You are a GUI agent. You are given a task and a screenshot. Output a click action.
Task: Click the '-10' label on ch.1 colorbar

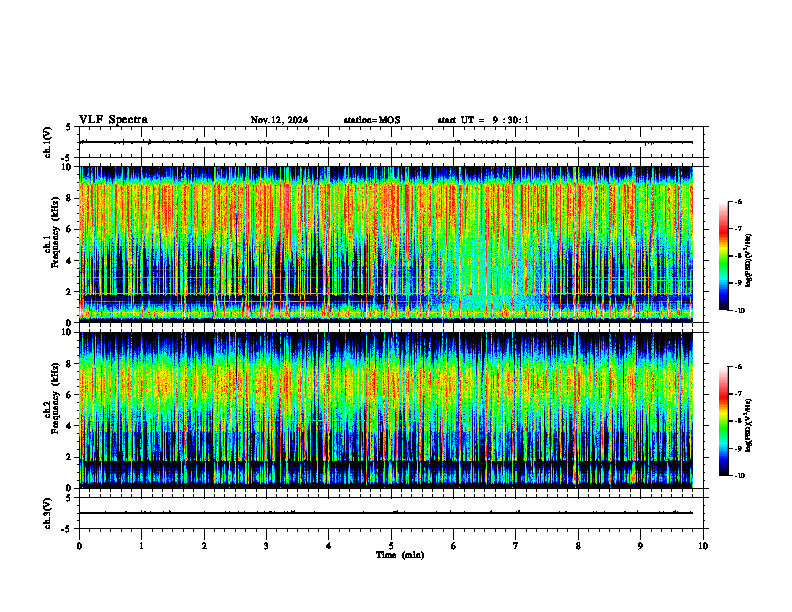pyautogui.click(x=739, y=311)
